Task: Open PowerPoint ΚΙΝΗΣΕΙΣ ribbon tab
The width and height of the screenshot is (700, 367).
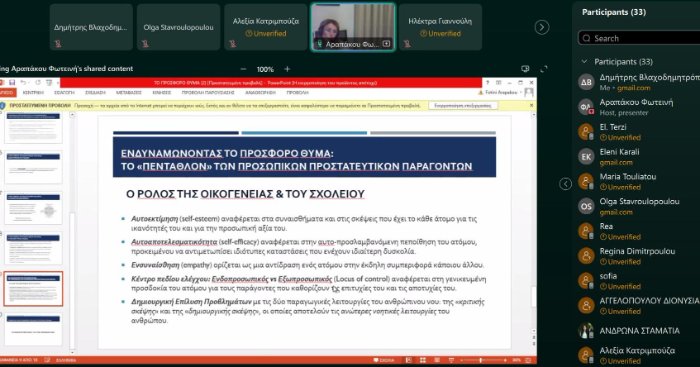Action: tap(162, 92)
